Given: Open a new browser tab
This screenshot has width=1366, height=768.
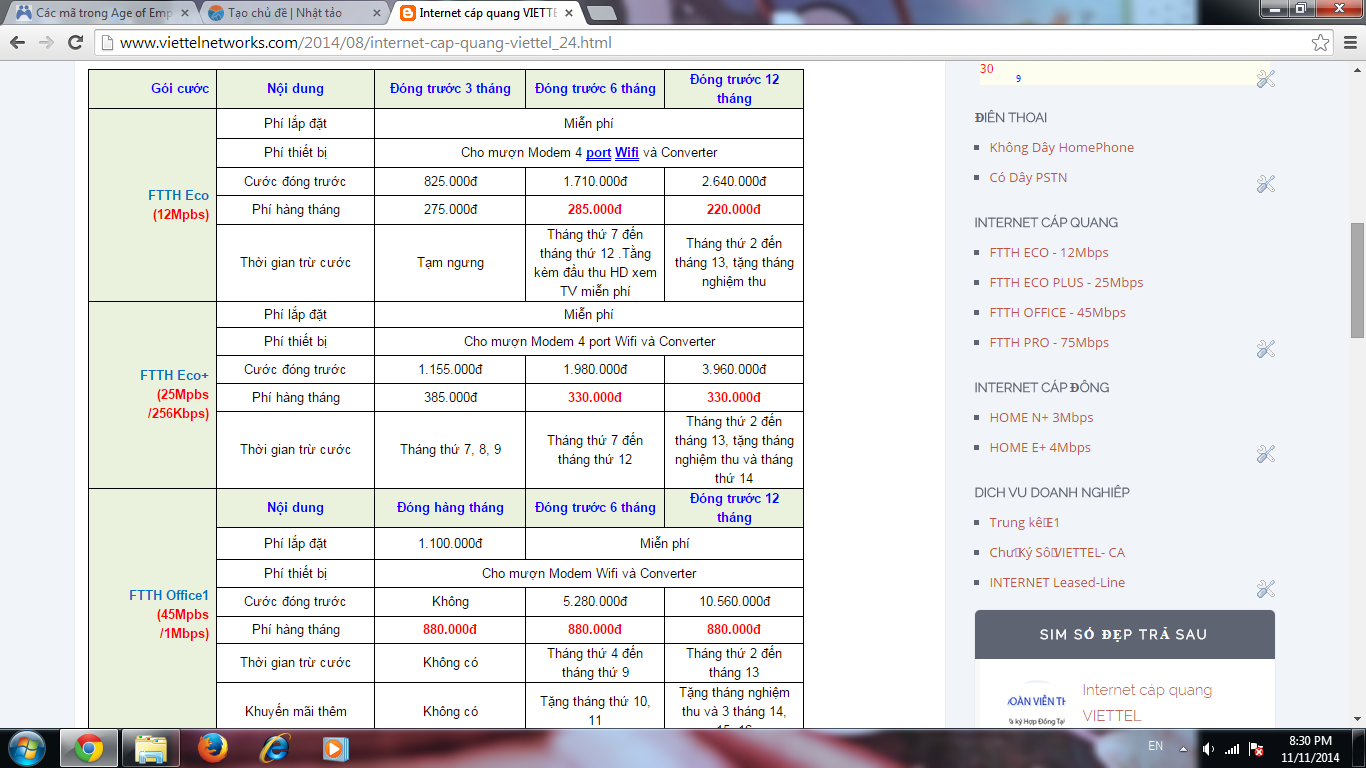Looking at the screenshot, I should [602, 13].
